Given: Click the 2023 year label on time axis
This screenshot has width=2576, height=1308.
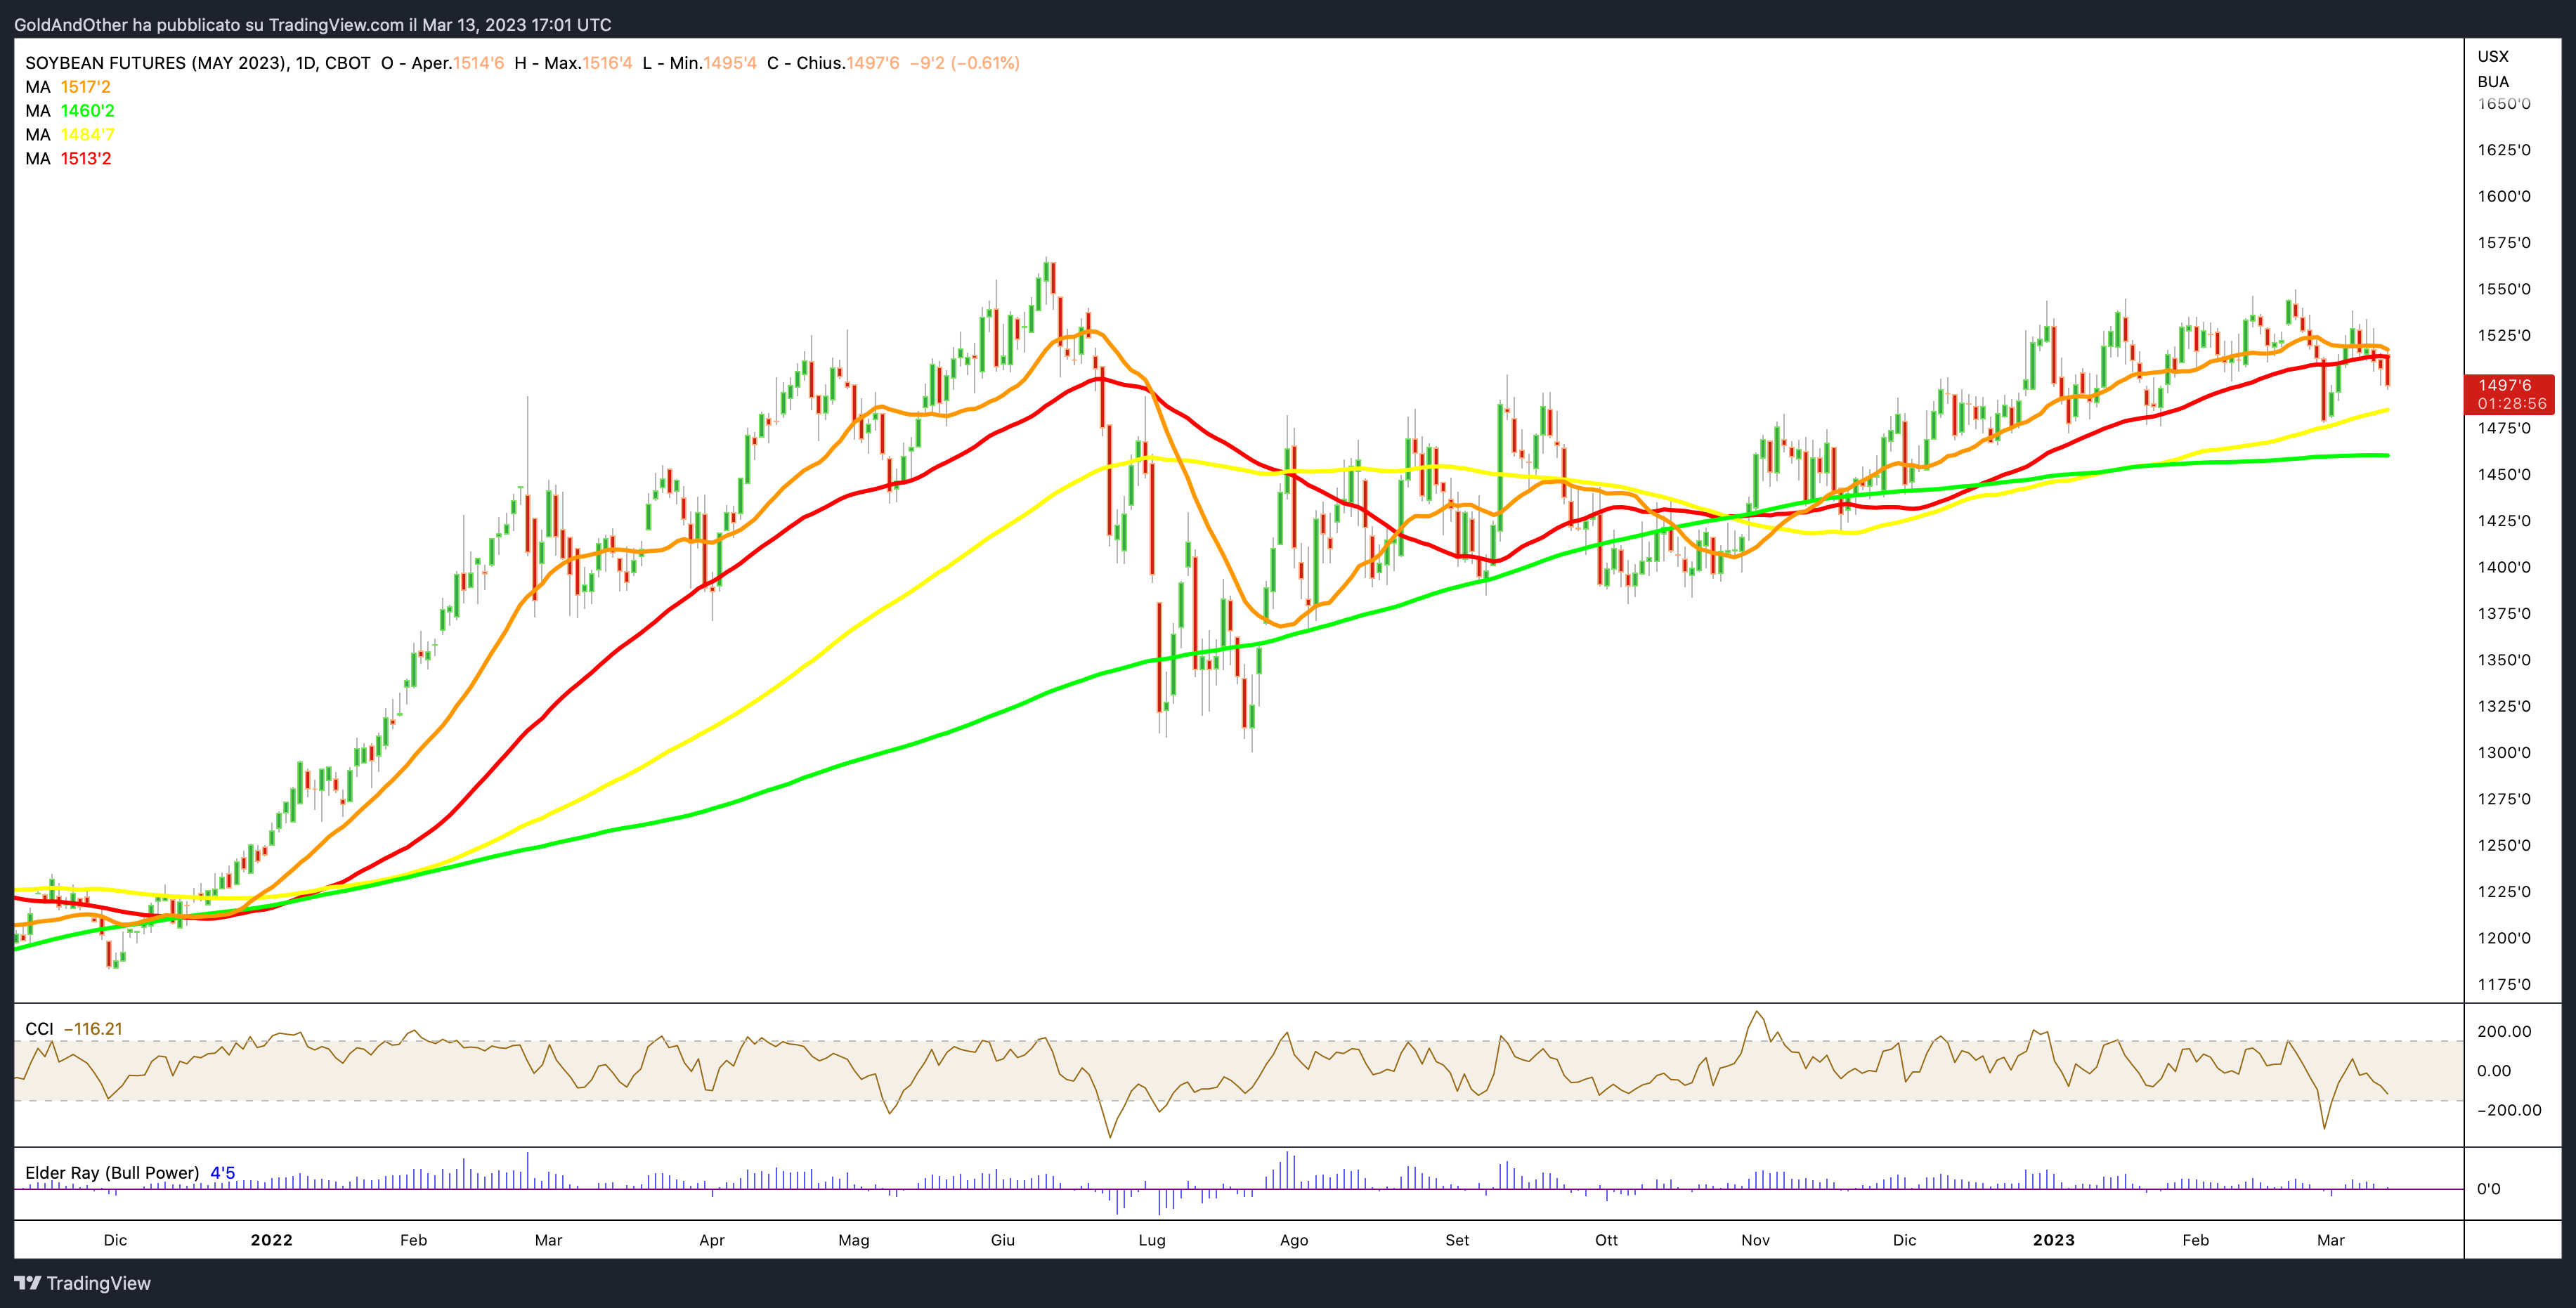Looking at the screenshot, I should [2053, 1240].
